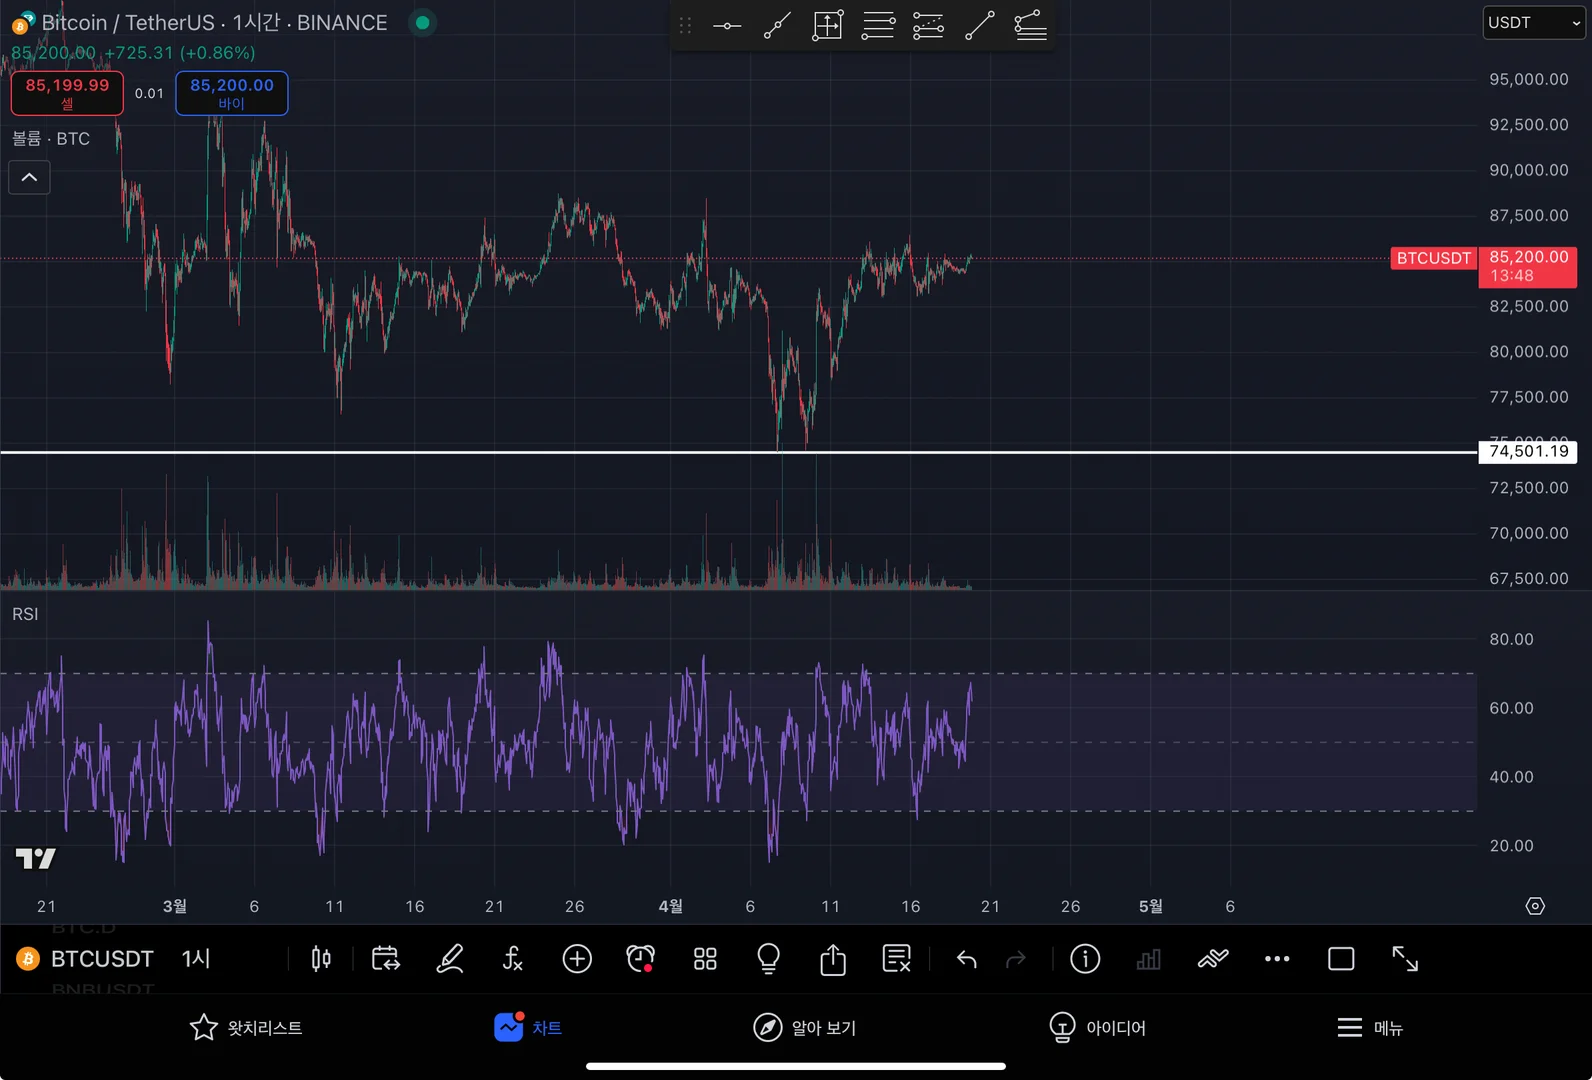Grab the drawing toolbar's dotted drag handle

685,26
